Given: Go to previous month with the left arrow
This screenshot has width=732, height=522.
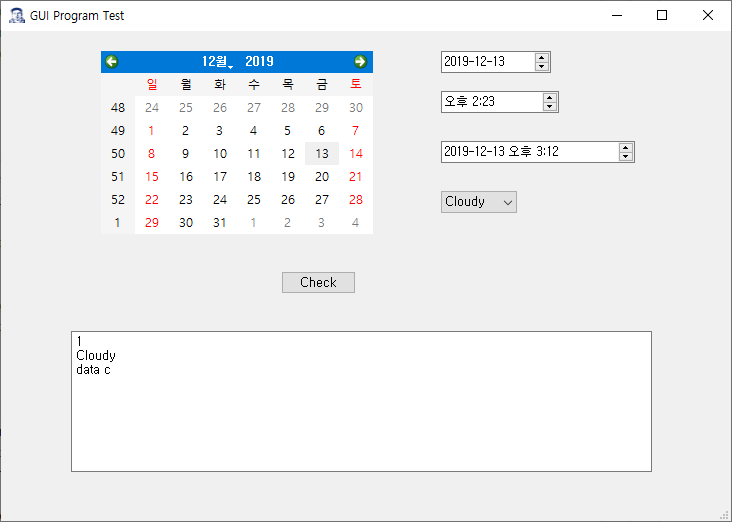Looking at the screenshot, I should pos(112,62).
